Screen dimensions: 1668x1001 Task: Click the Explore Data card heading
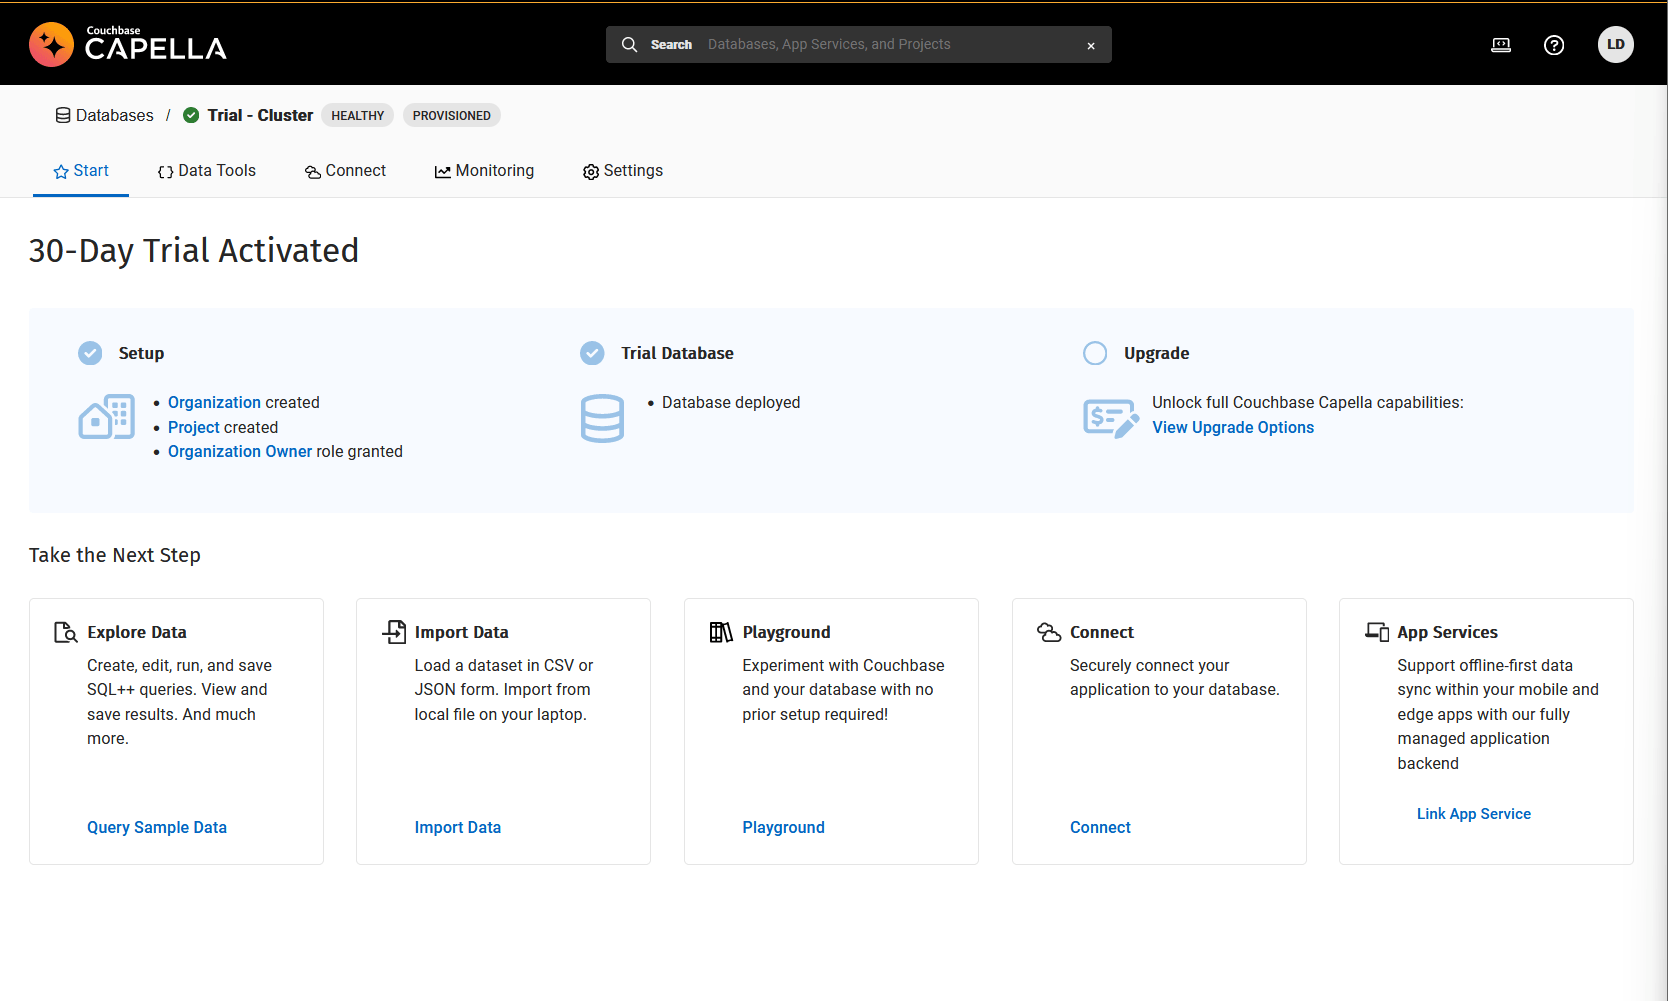coord(137,633)
